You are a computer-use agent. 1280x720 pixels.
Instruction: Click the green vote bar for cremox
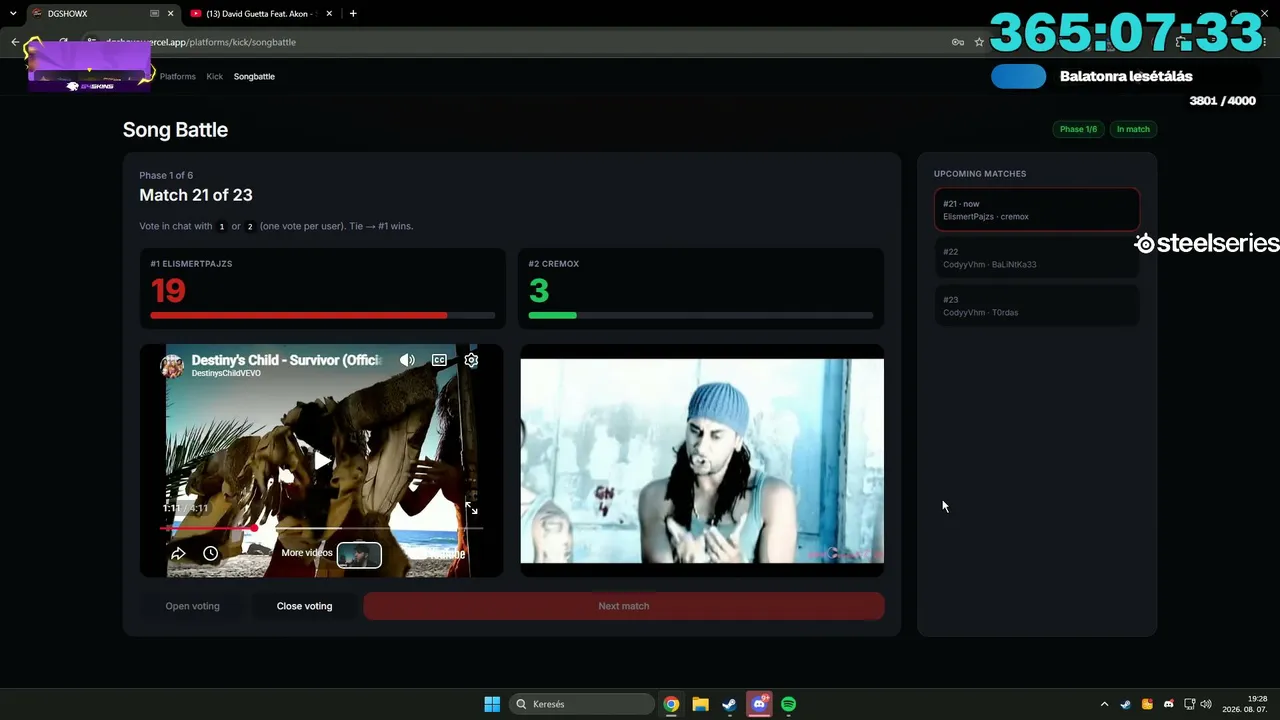click(x=552, y=316)
